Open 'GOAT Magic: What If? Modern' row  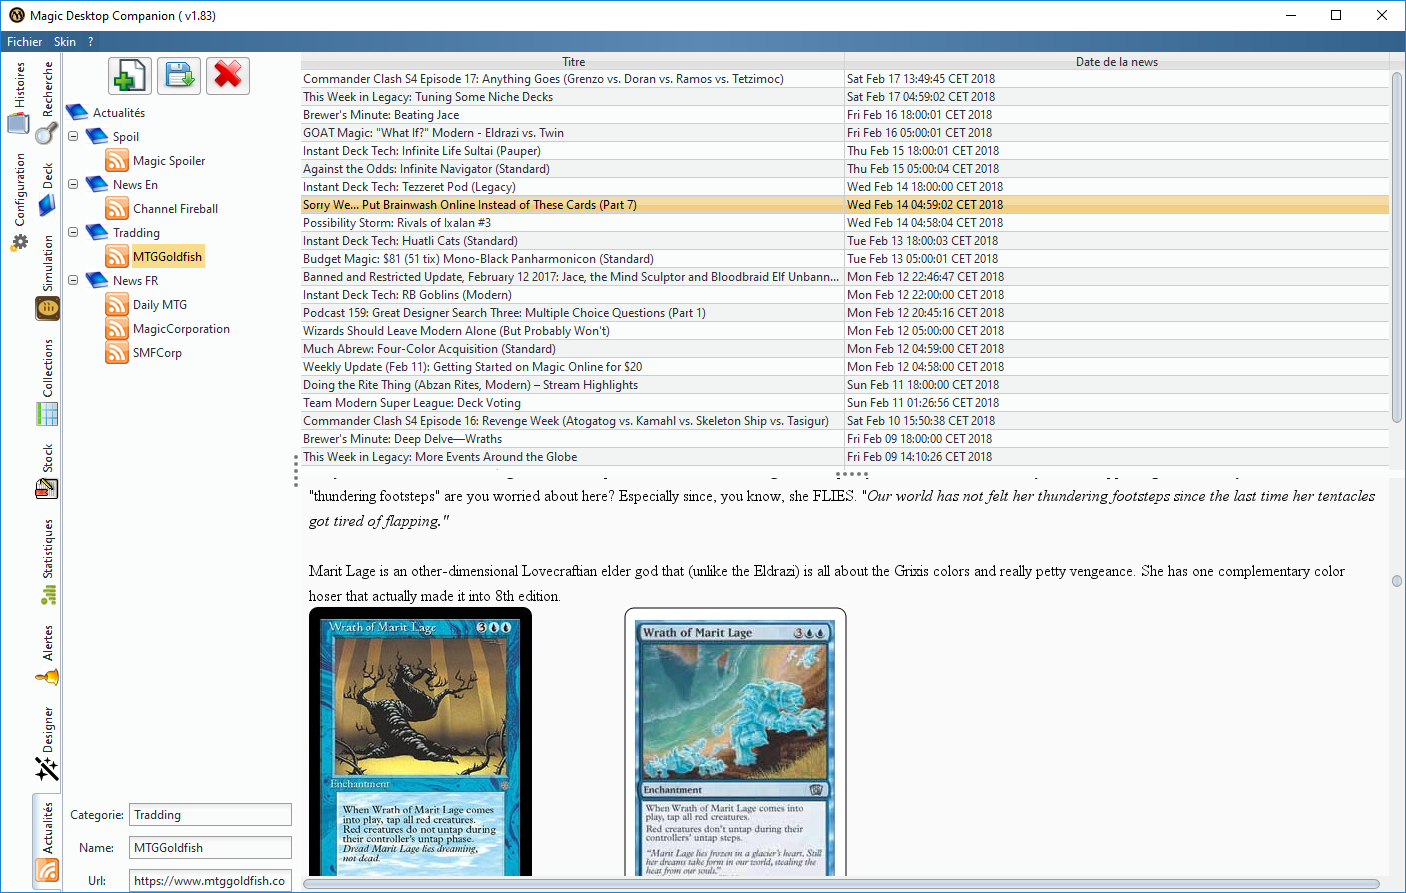pyautogui.click(x=845, y=133)
